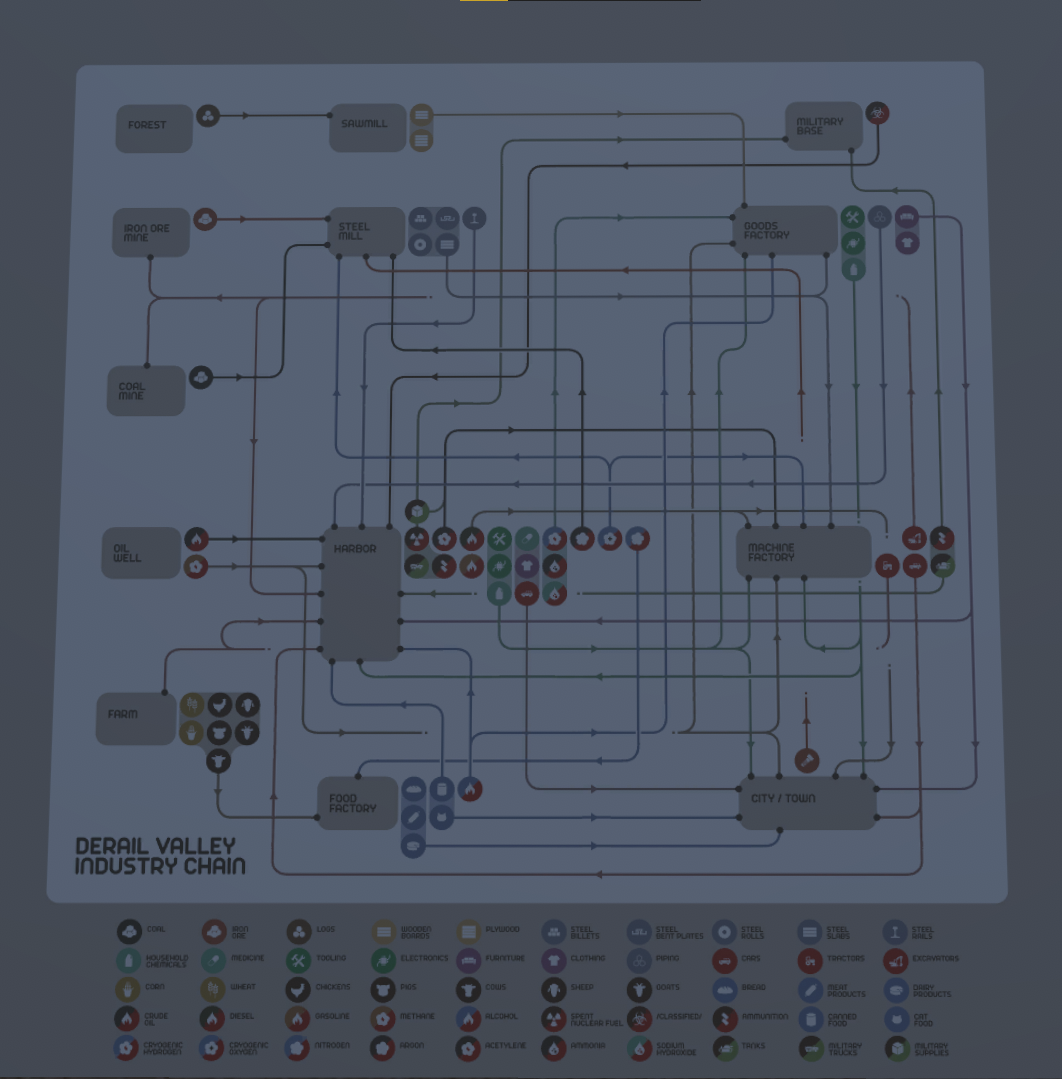The image size is (1062, 1079).
Task: Click the Steel Rails legend icon
Action: pyautogui.click(x=895, y=932)
